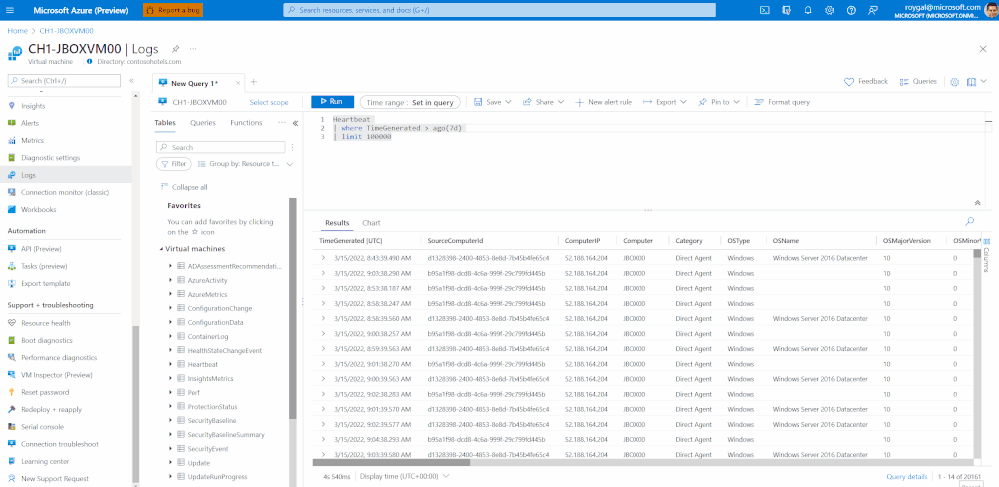Open the Columns panel on the right
Viewport: 999px width, 487px height.
tap(986, 255)
